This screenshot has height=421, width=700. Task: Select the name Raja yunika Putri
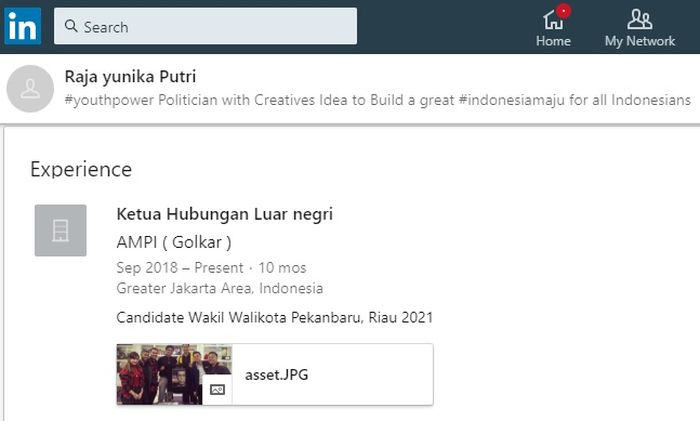click(130, 76)
